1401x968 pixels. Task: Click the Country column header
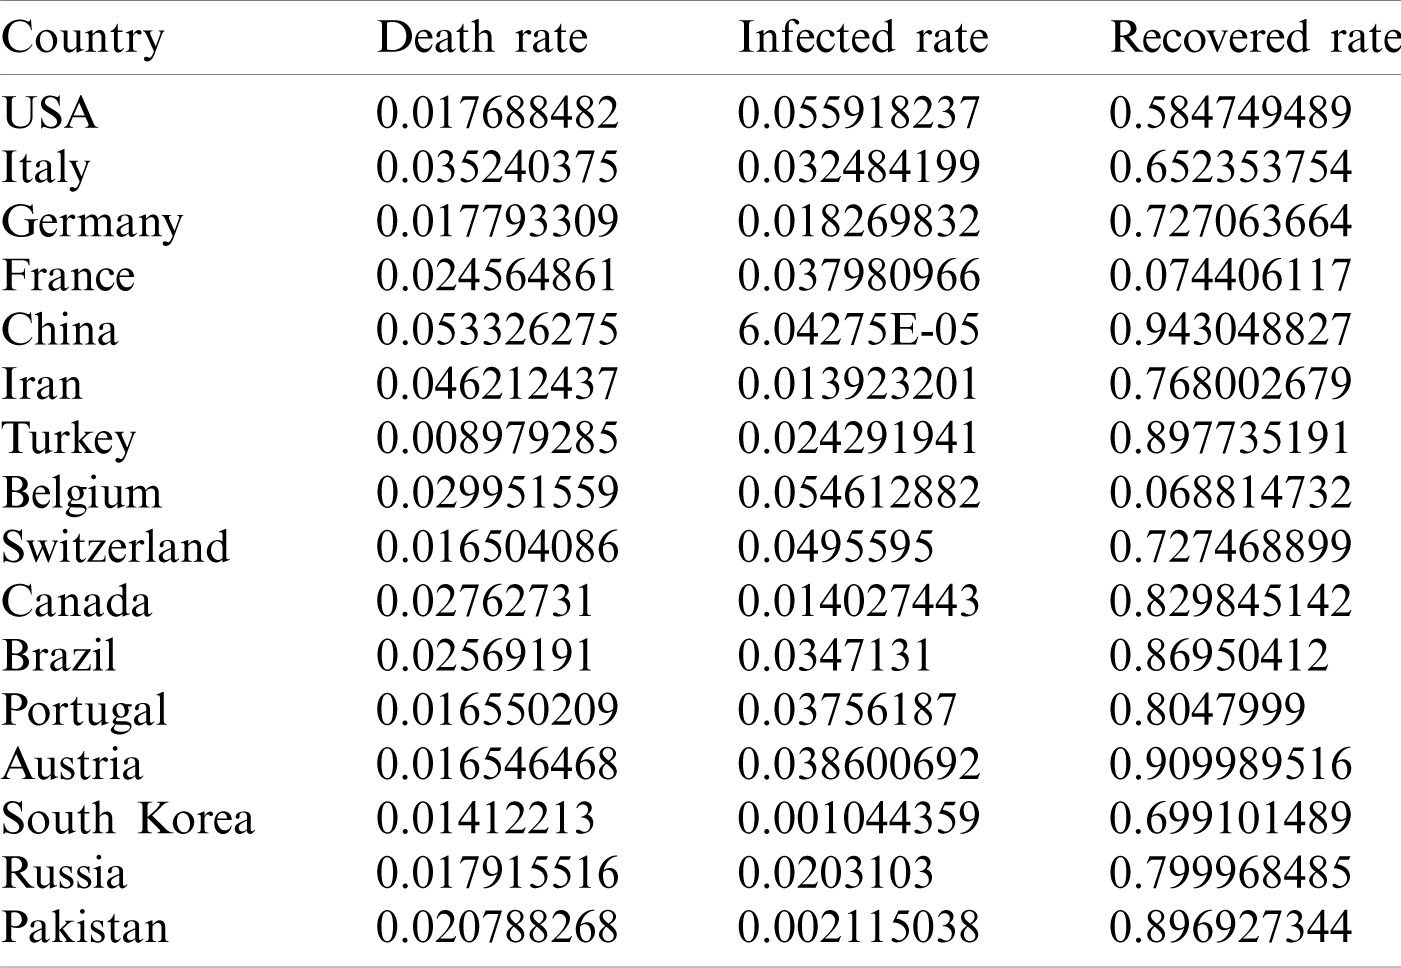coord(82,38)
